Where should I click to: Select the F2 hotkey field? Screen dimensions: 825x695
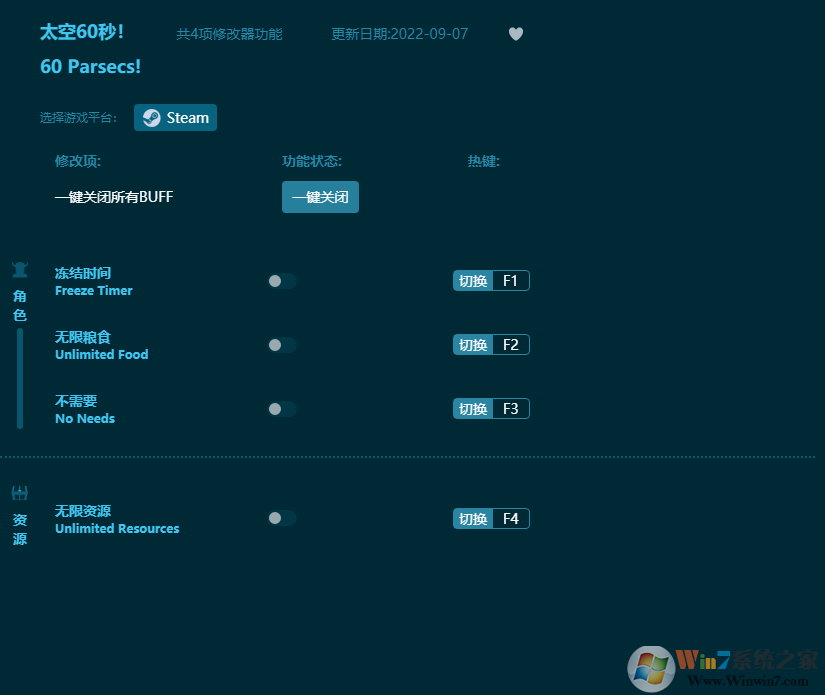click(510, 345)
